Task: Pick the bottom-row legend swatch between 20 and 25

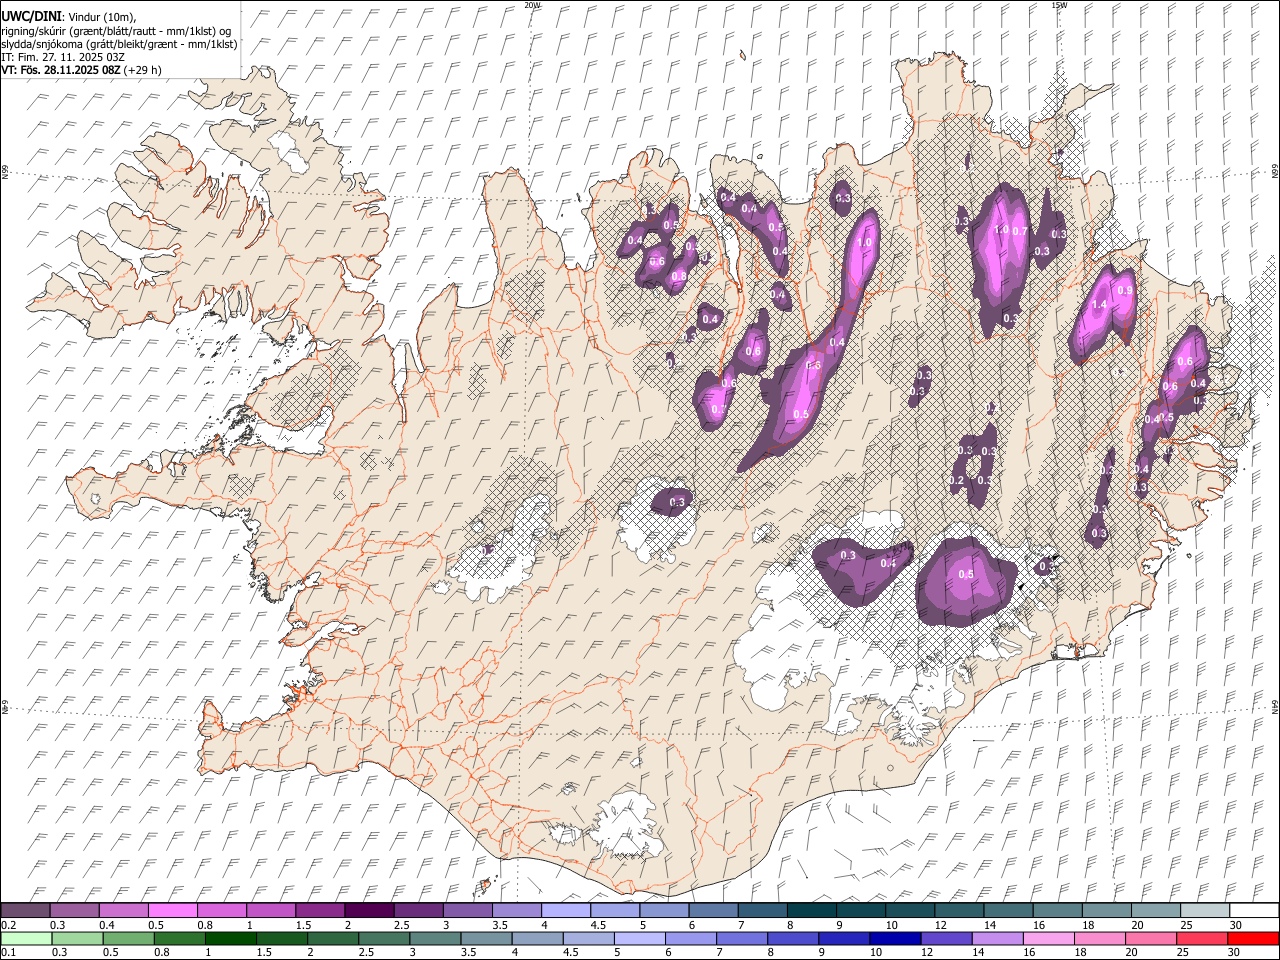Action: click(1150, 939)
